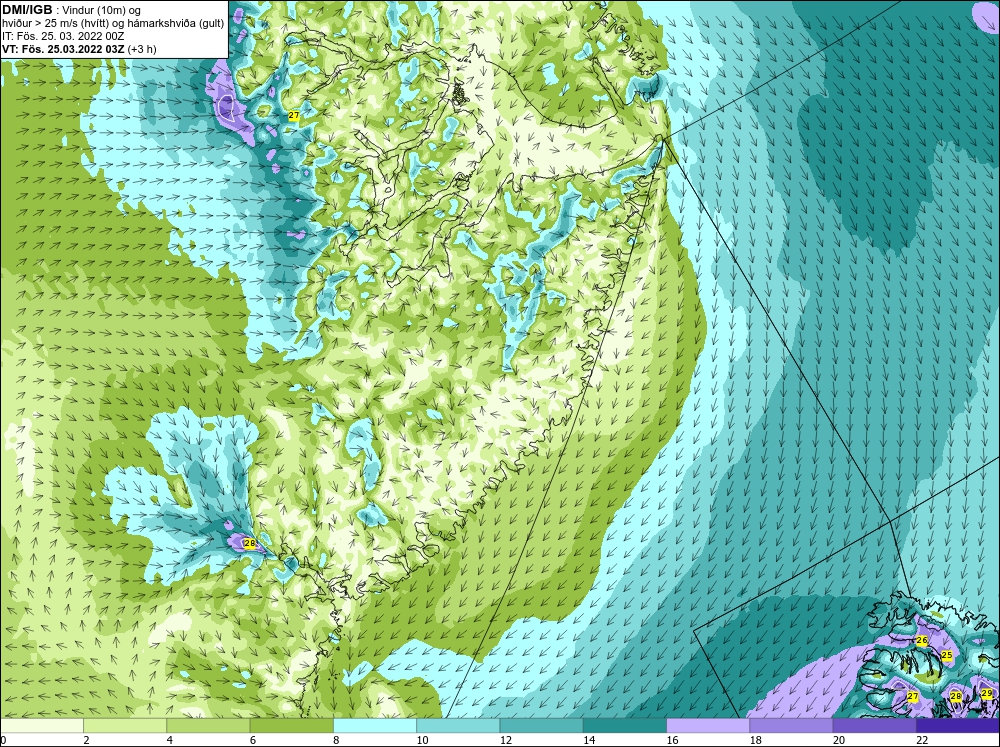Click the yellow gust label '29' in the inset
This screenshot has height=747, width=1000.
tap(987, 693)
